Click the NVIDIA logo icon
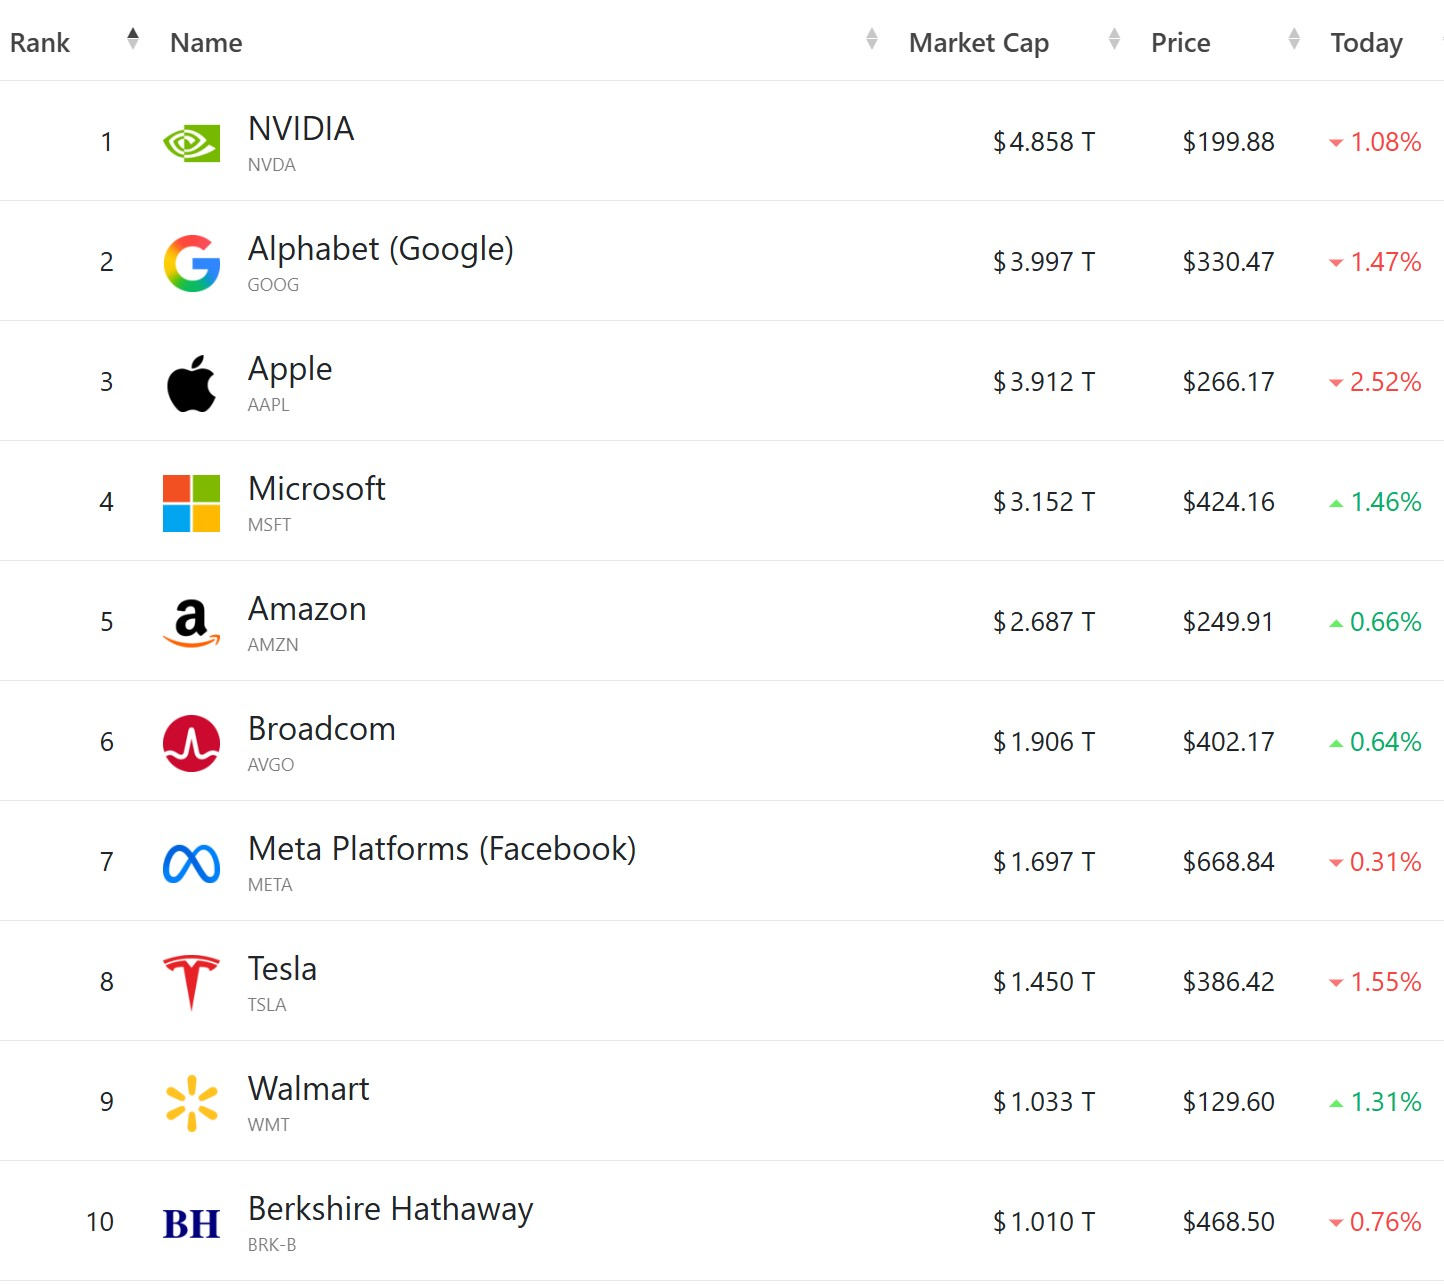This screenshot has height=1284, width=1444. coord(191,143)
